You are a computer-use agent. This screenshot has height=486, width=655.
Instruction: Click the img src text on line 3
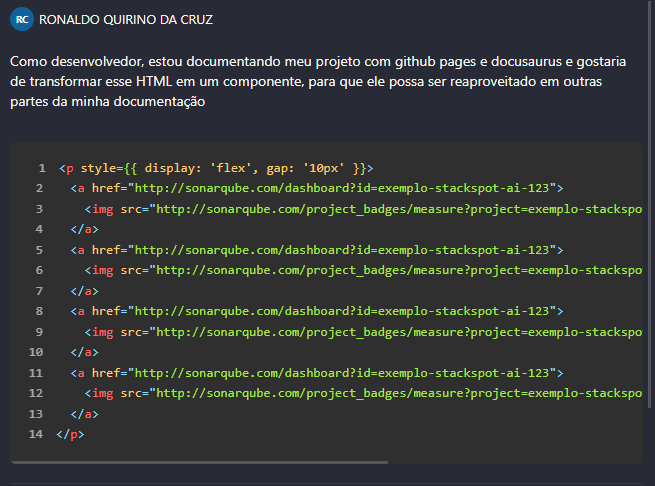point(363,209)
